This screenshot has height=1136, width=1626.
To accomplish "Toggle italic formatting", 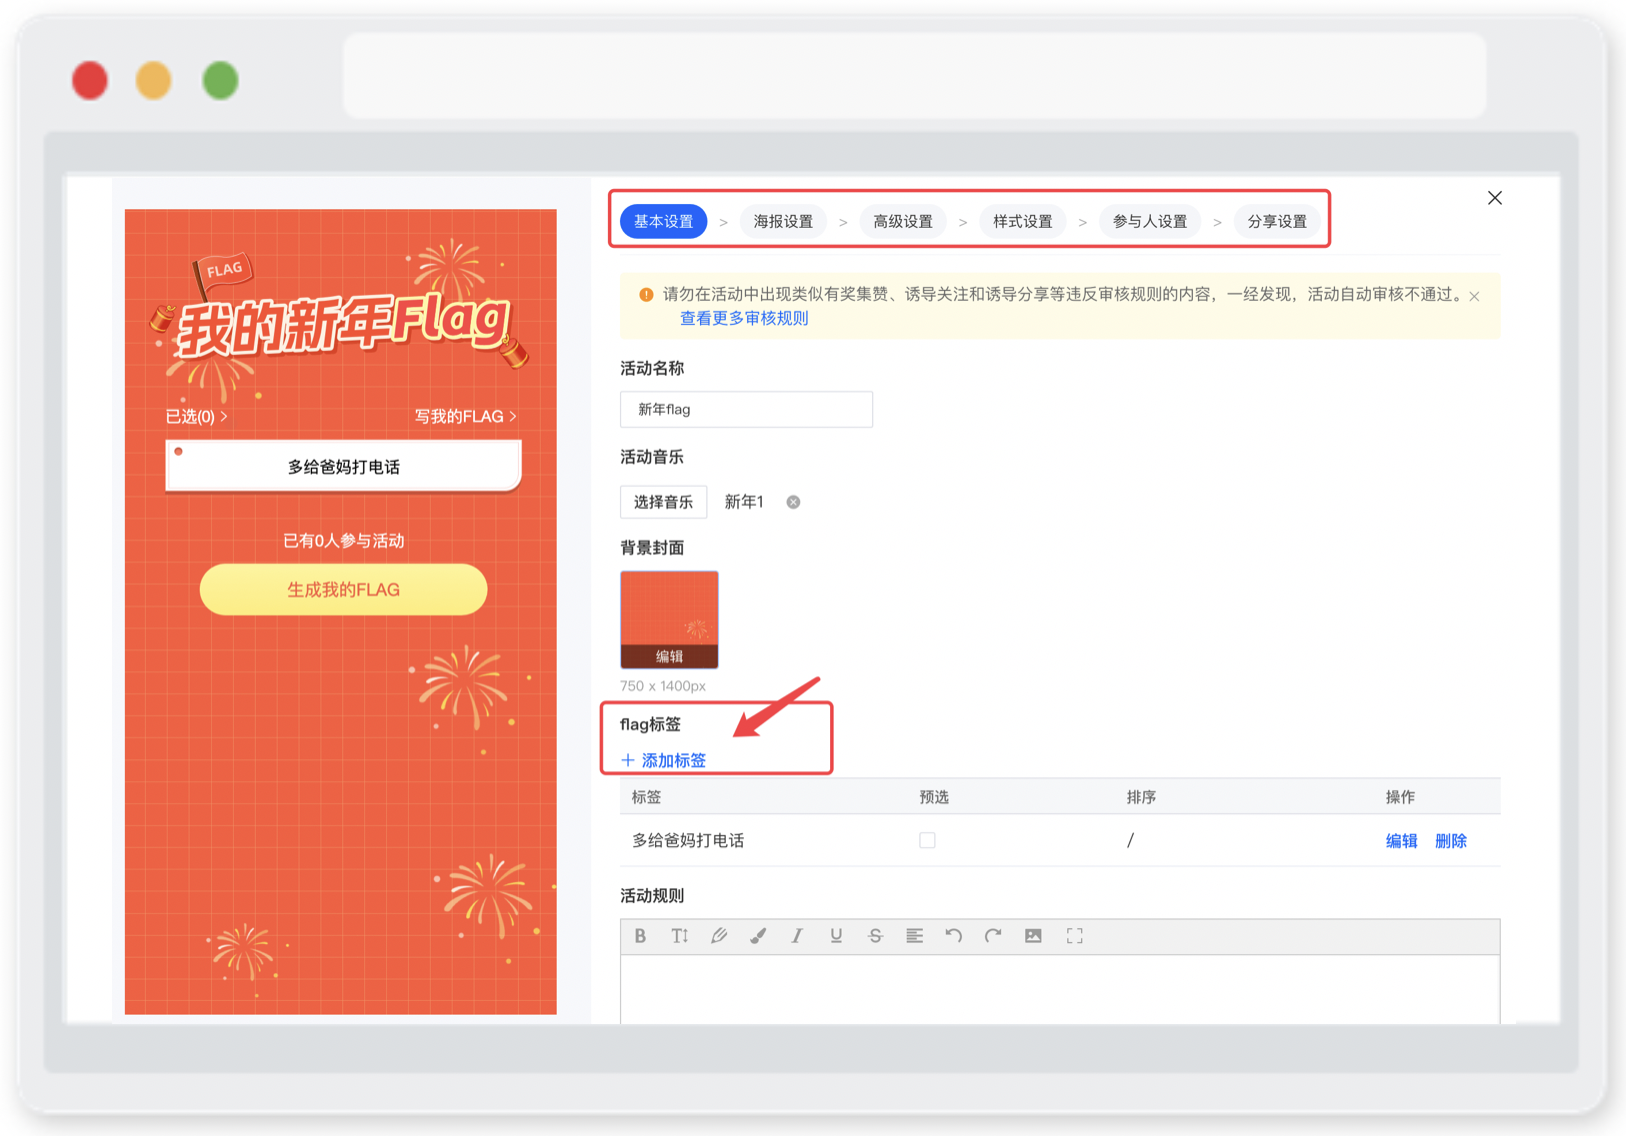I will coord(797,936).
